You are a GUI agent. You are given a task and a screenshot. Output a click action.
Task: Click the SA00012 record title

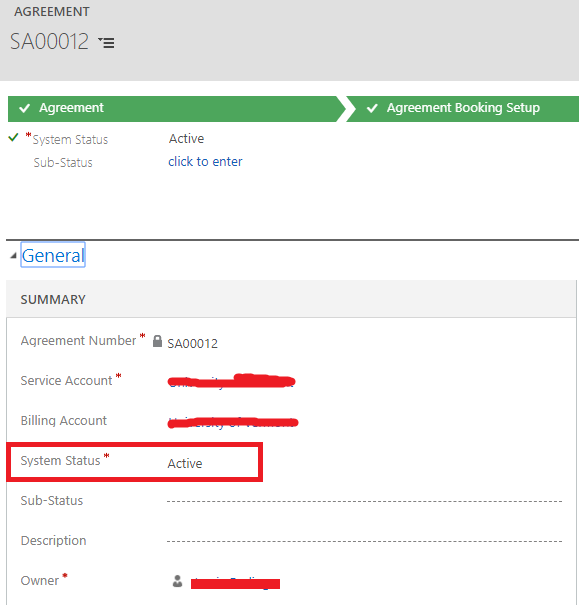[49, 41]
